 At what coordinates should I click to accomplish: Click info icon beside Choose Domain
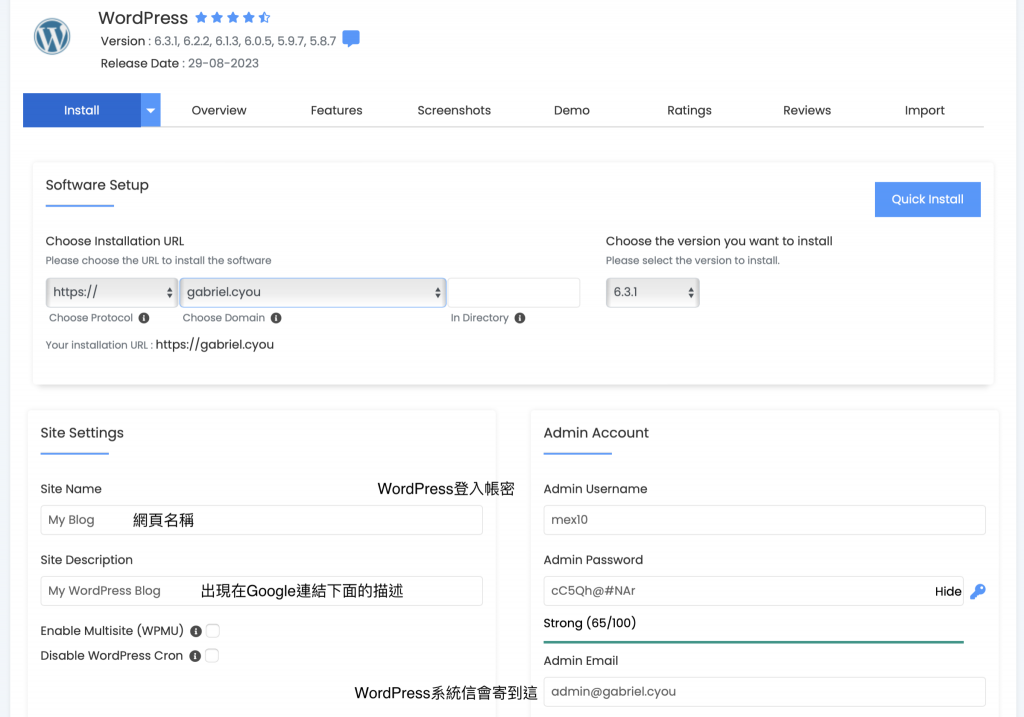point(276,318)
